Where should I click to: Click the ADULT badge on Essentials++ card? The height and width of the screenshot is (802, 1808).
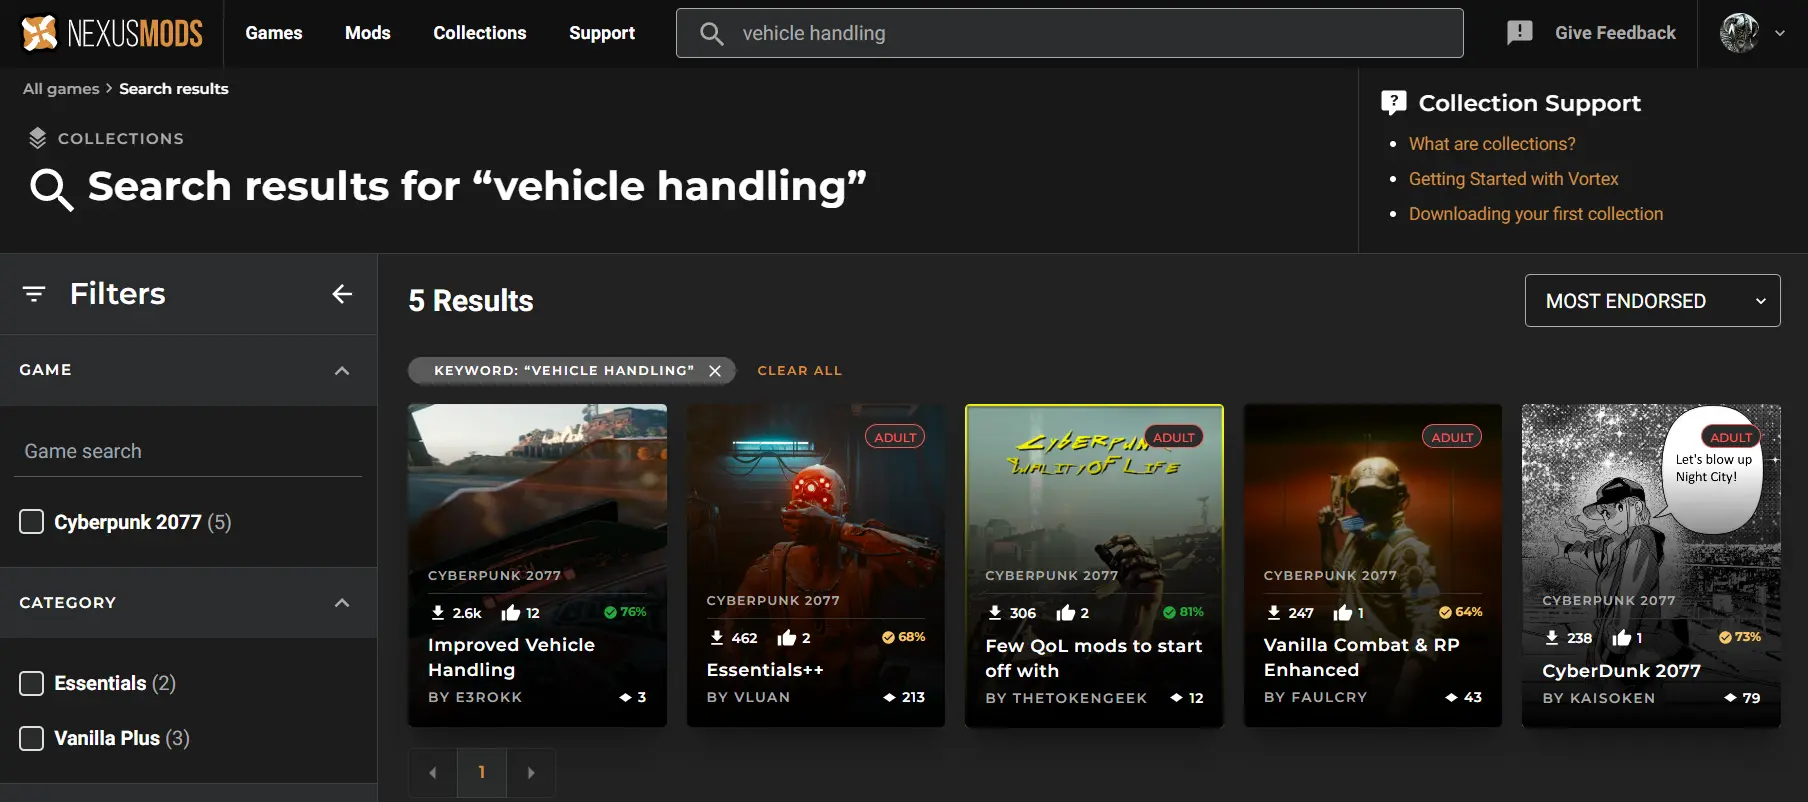895,437
